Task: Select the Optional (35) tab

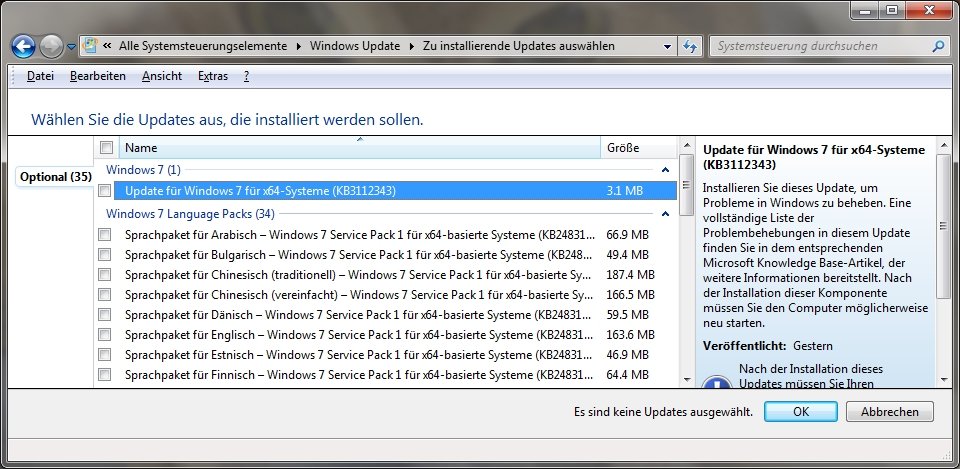Action: [56, 177]
